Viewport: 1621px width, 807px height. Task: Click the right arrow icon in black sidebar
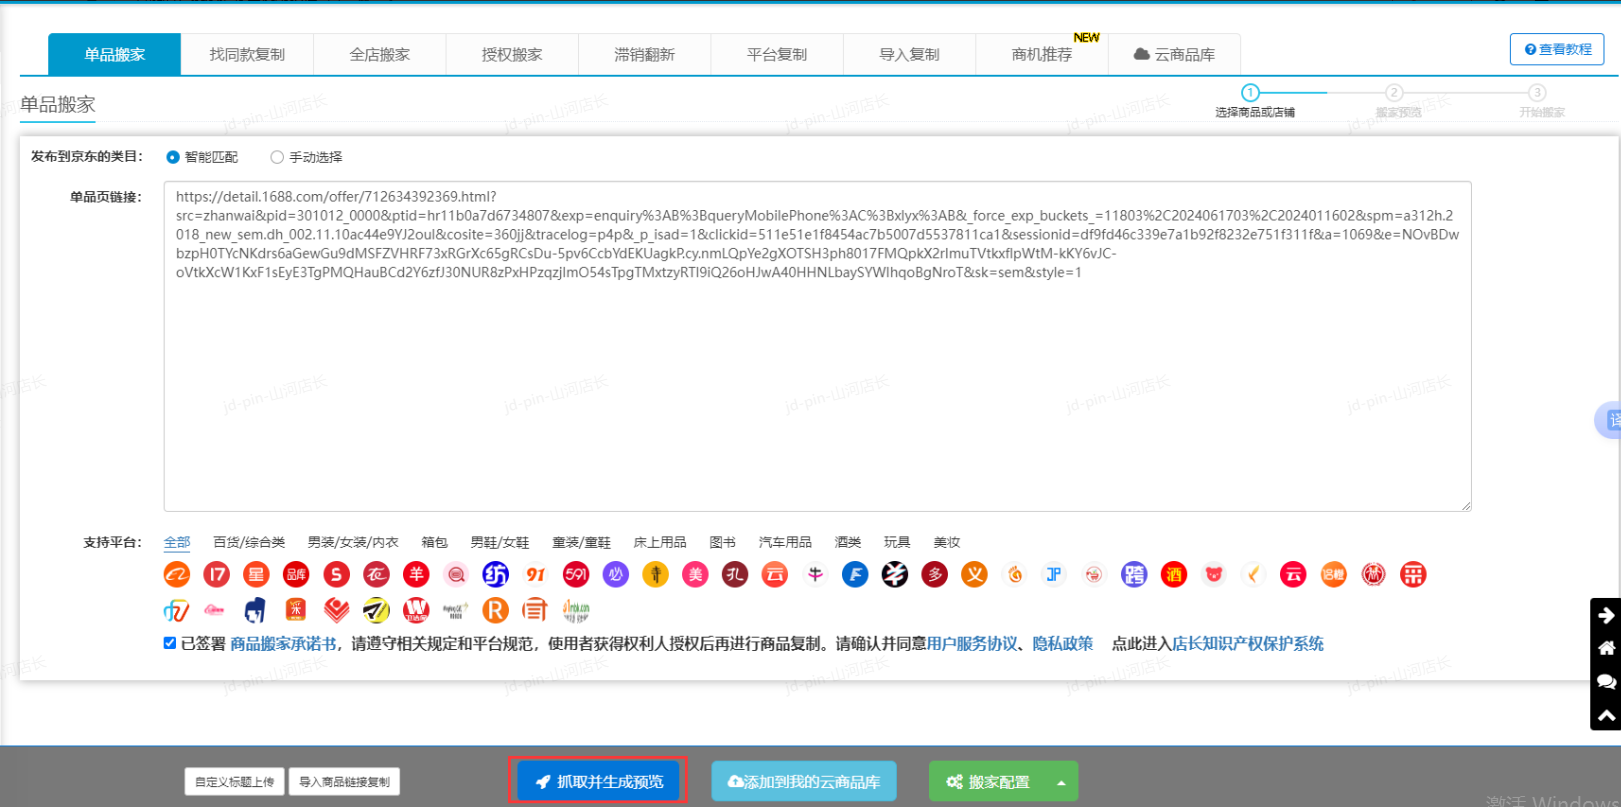1606,615
